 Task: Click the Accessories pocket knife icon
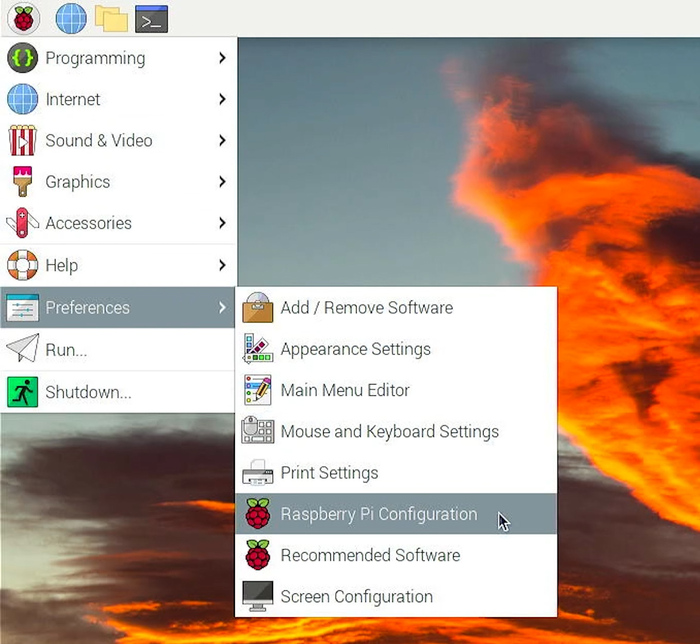tap(22, 223)
